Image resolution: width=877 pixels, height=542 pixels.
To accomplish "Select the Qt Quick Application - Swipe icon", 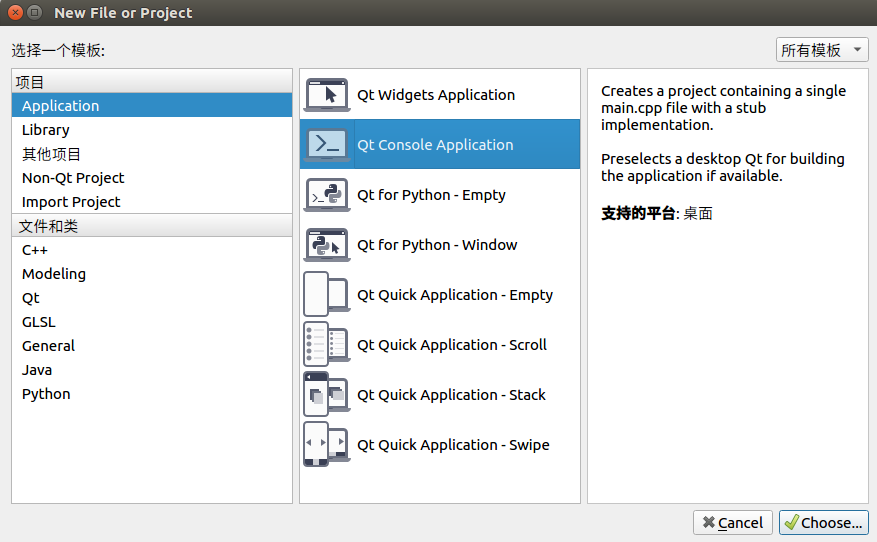I will (x=327, y=445).
